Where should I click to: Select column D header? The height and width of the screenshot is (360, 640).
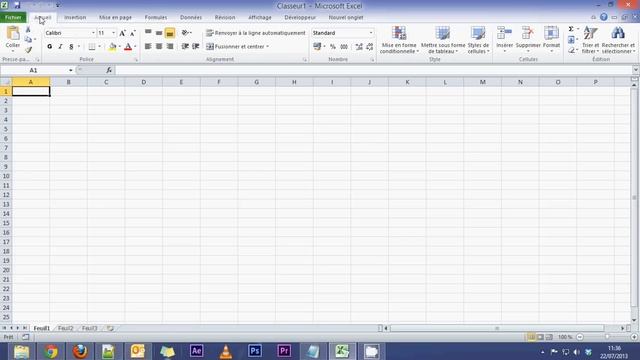[144, 82]
